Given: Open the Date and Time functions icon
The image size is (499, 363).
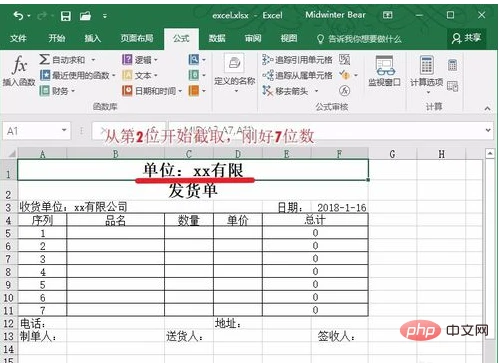Looking at the screenshot, I should click(127, 91).
